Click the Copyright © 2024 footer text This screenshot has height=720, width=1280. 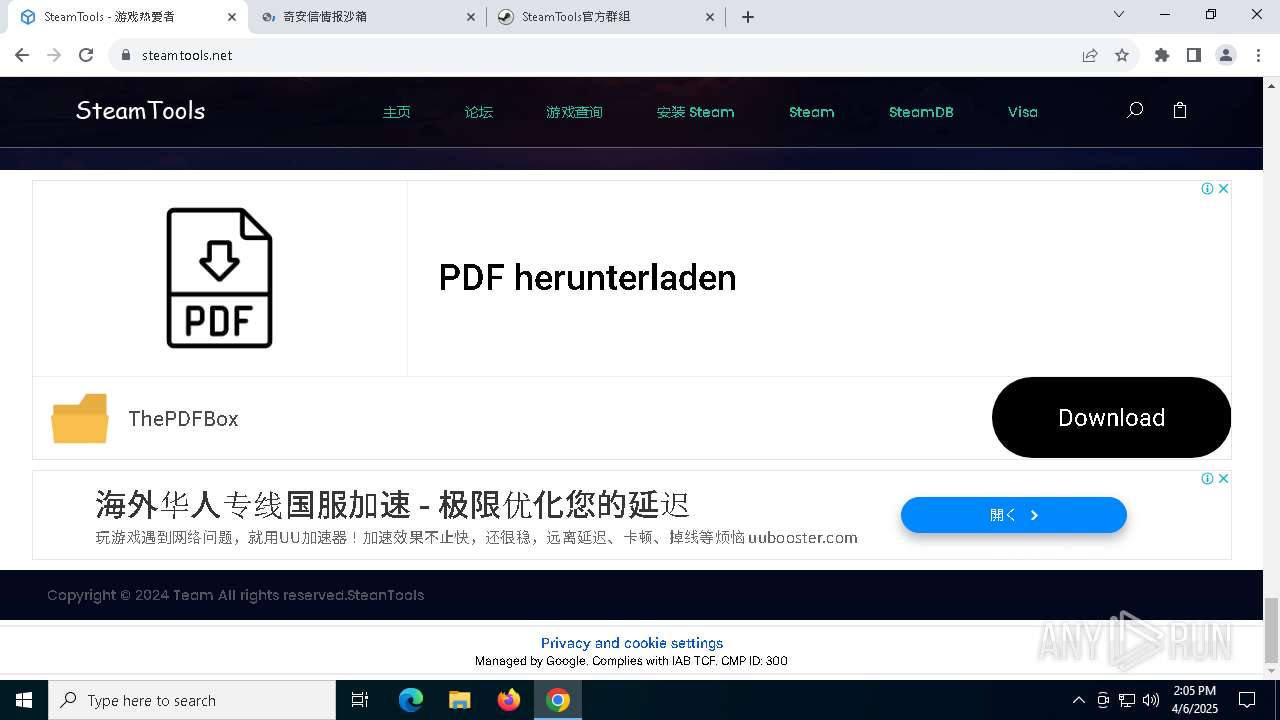[235, 595]
